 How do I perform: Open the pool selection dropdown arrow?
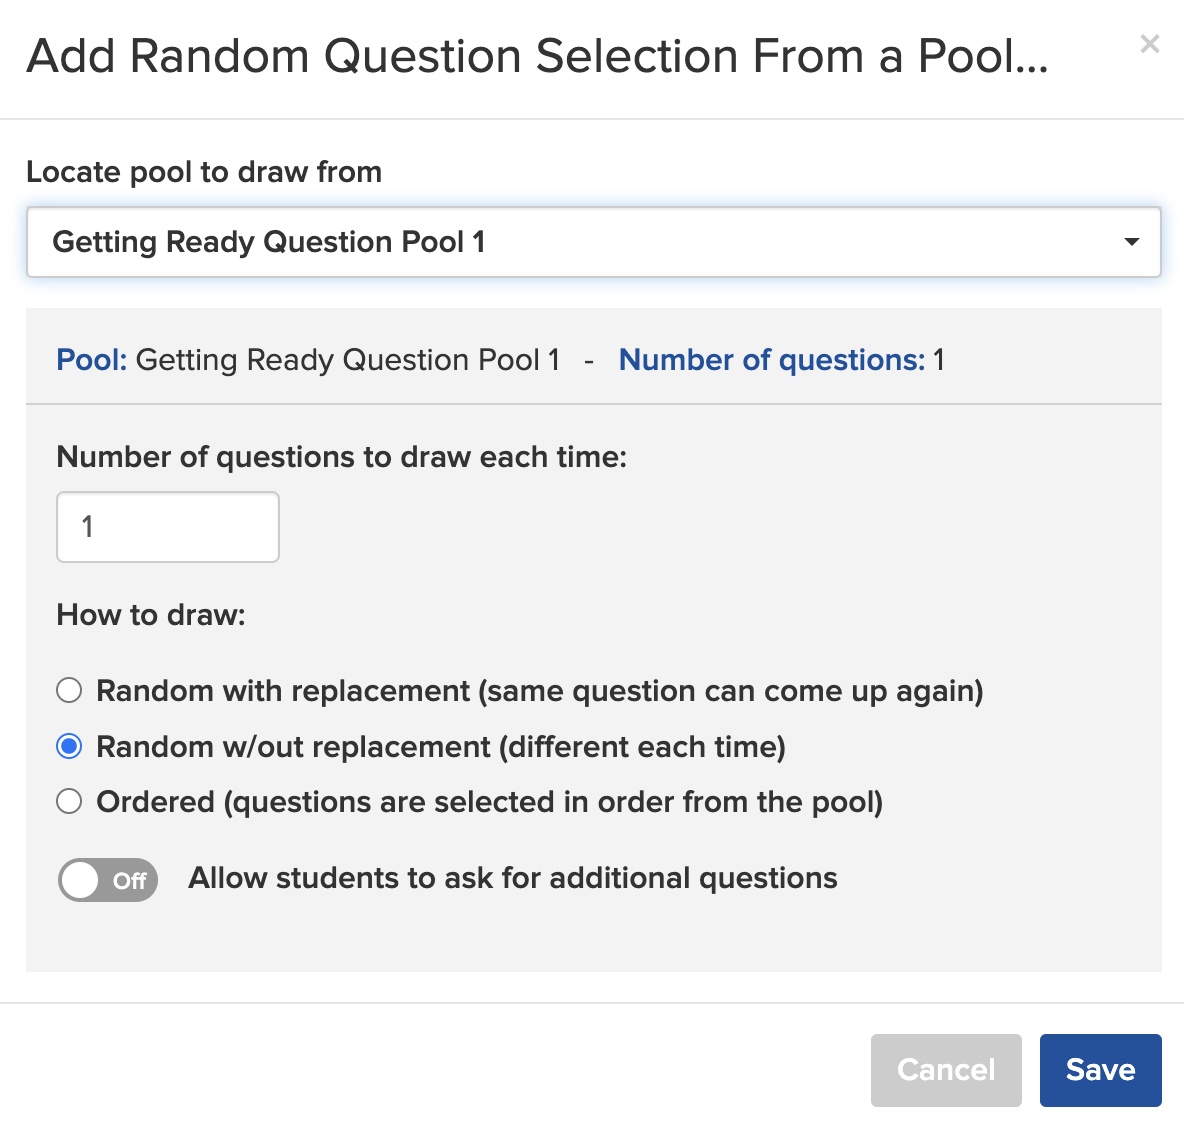coord(1131,242)
